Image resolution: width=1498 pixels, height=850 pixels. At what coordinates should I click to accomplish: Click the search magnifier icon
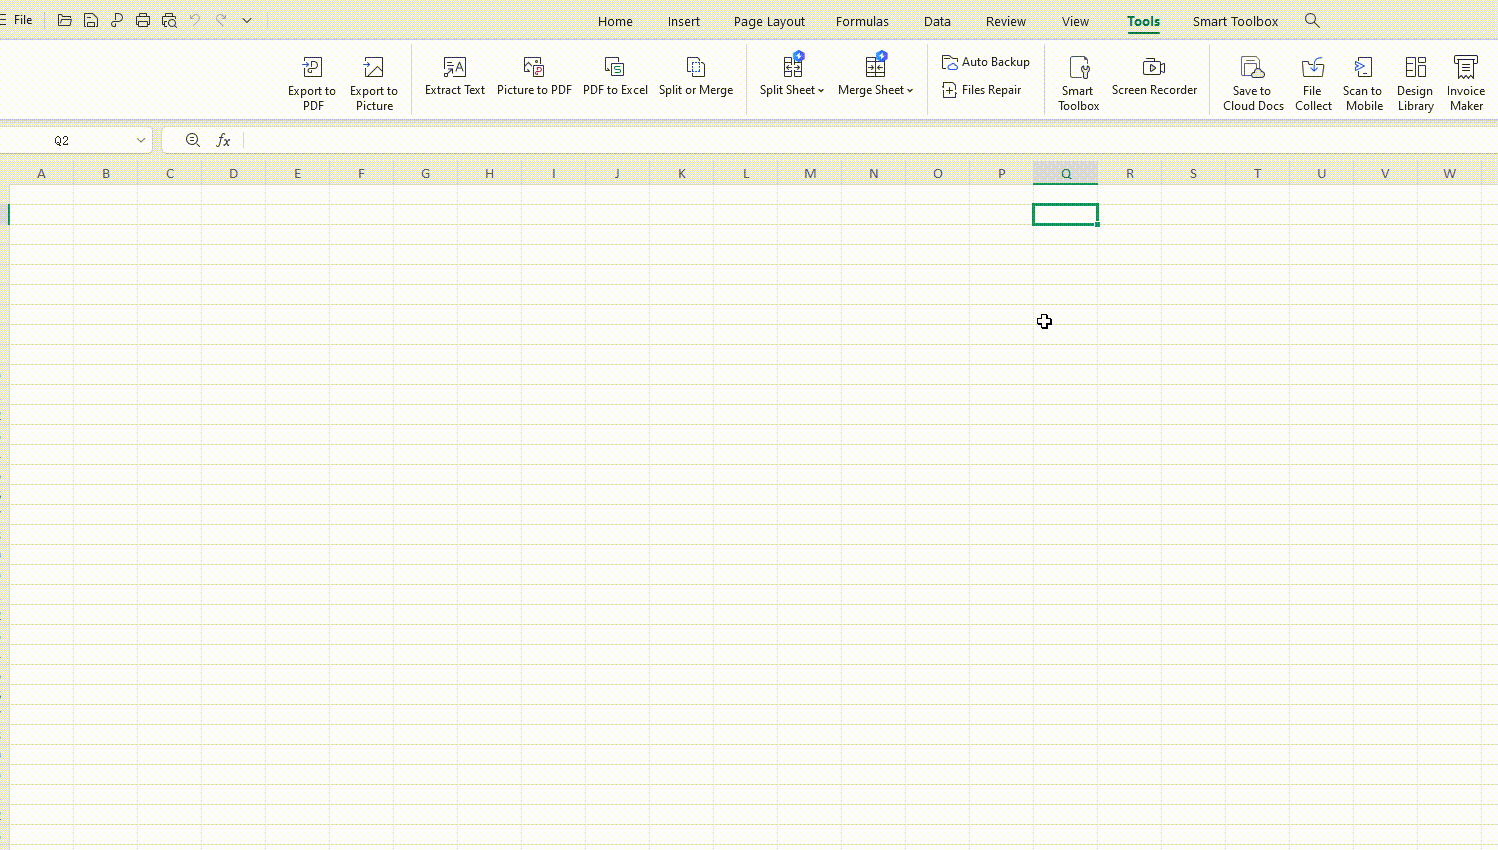(1312, 20)
